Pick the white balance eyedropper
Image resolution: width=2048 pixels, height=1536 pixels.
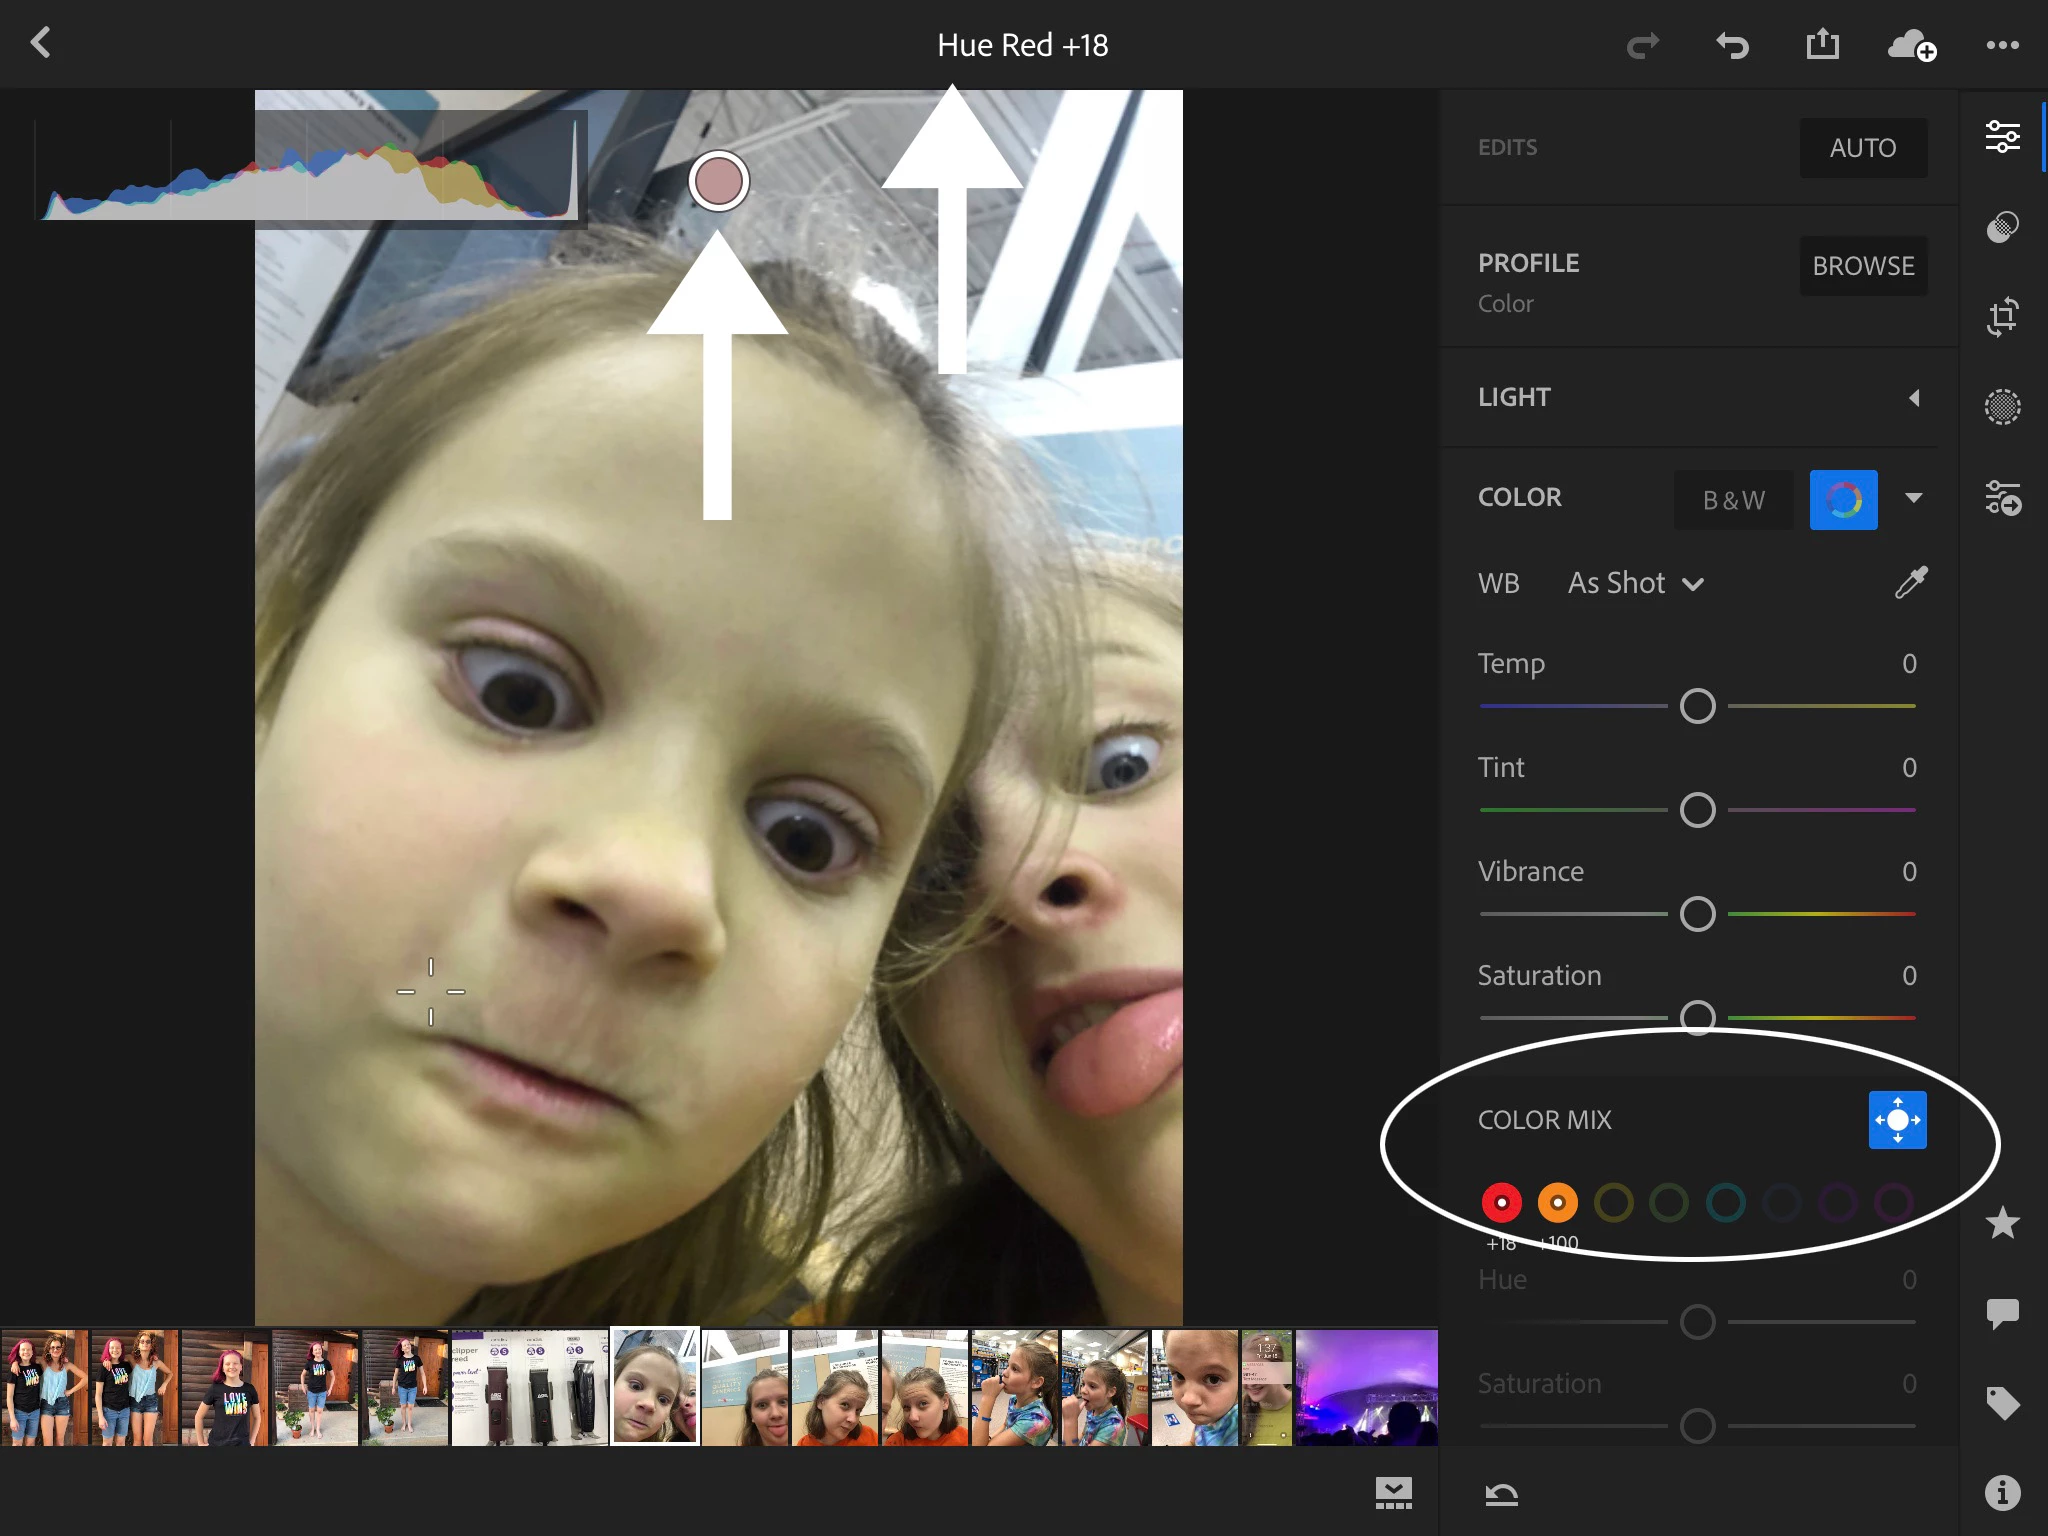pos(1910,583)
